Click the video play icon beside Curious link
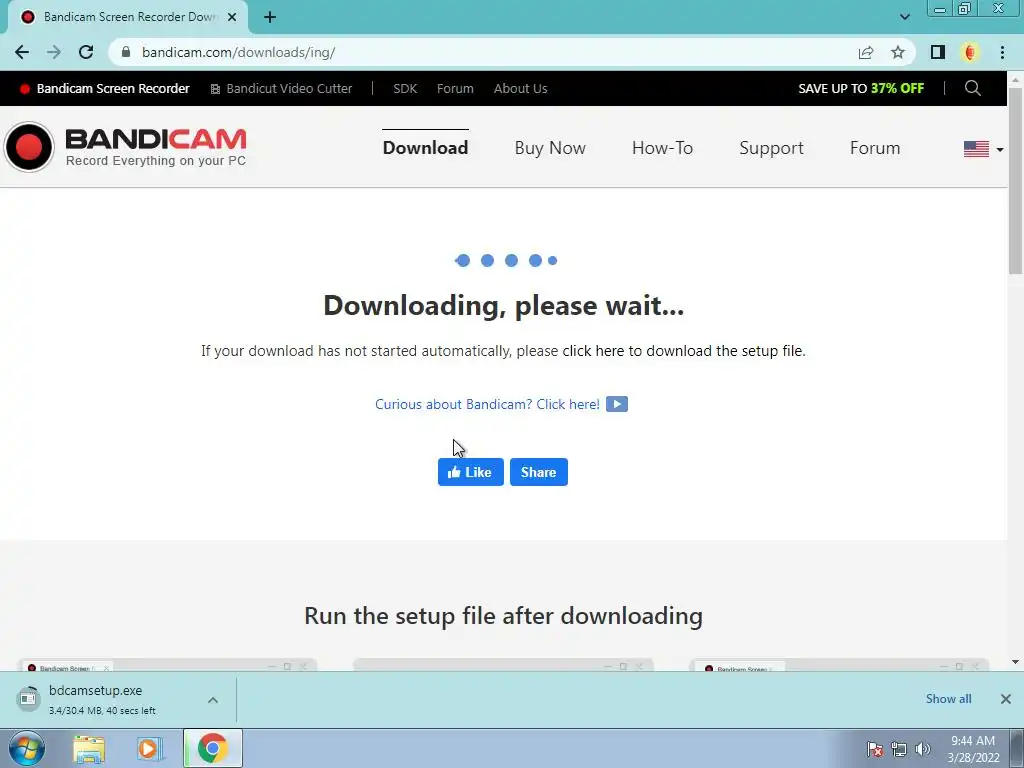Viewport: 1024px width, 768px height. point(616,404)
